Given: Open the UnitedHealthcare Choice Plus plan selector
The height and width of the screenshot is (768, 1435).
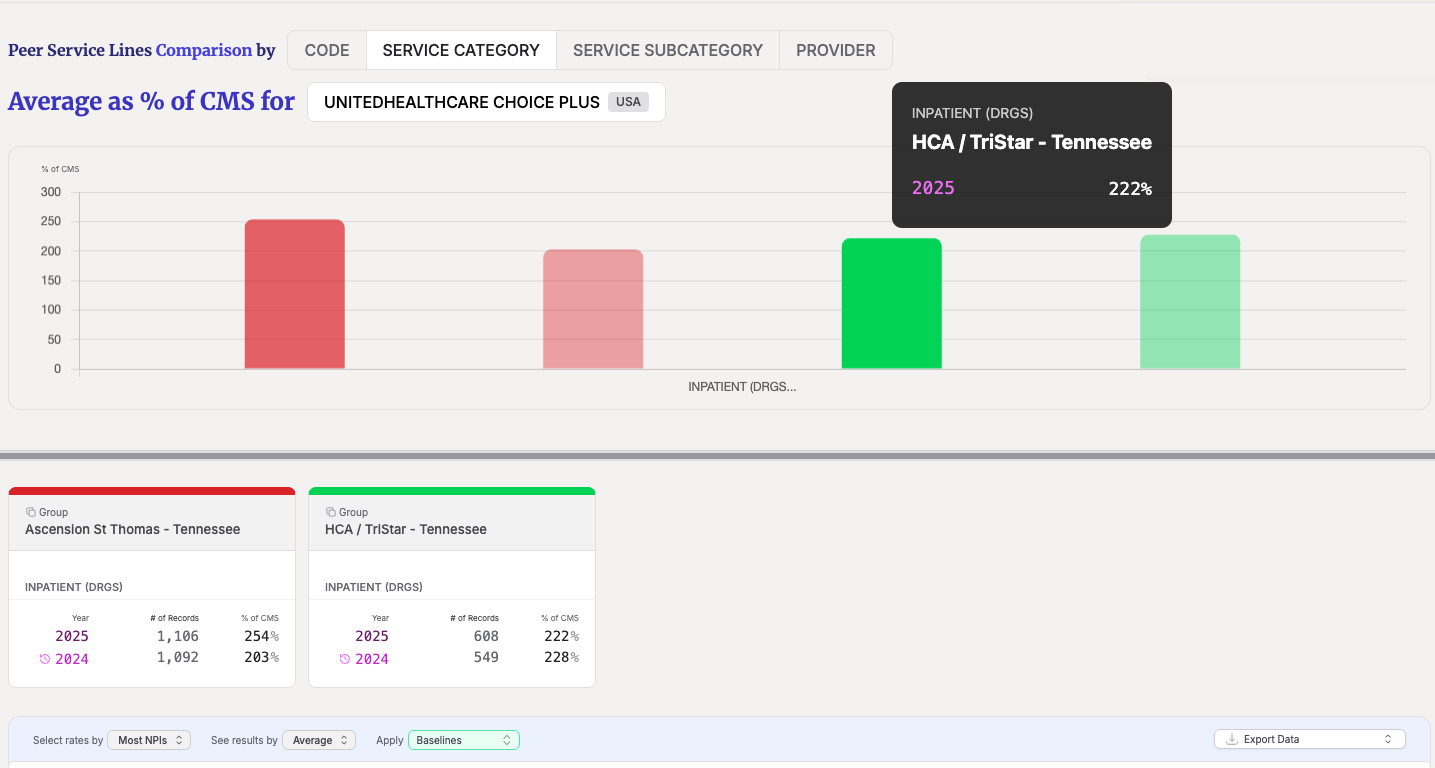Looking at the screenshot, I should tap(486, 102).
